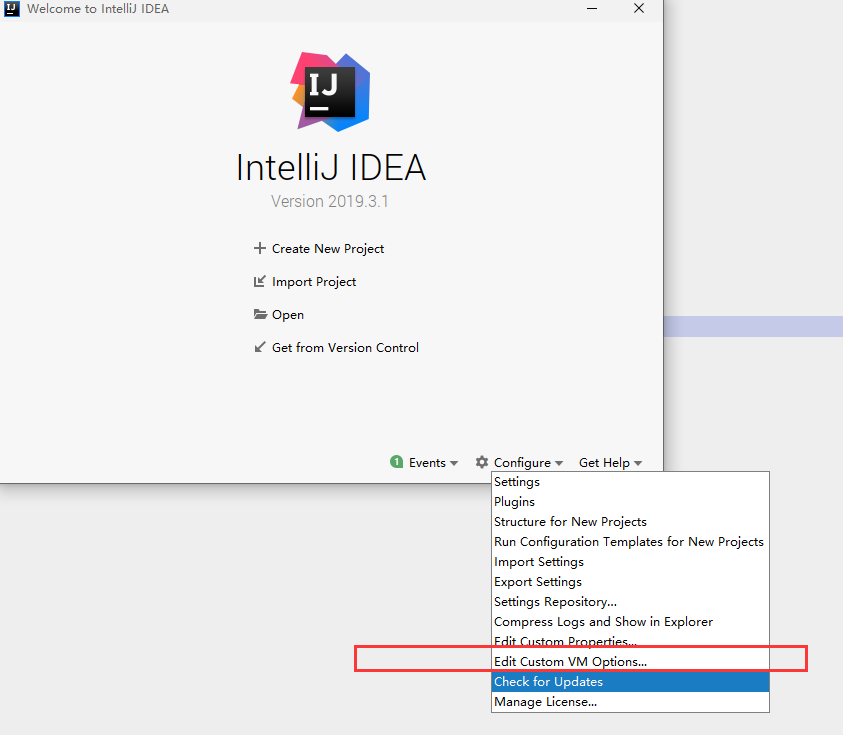This screenshot has width=843, height=735.
Task: Select Edit Custom VM Options...
Action: pyautogui.click(x=630, y=662)
